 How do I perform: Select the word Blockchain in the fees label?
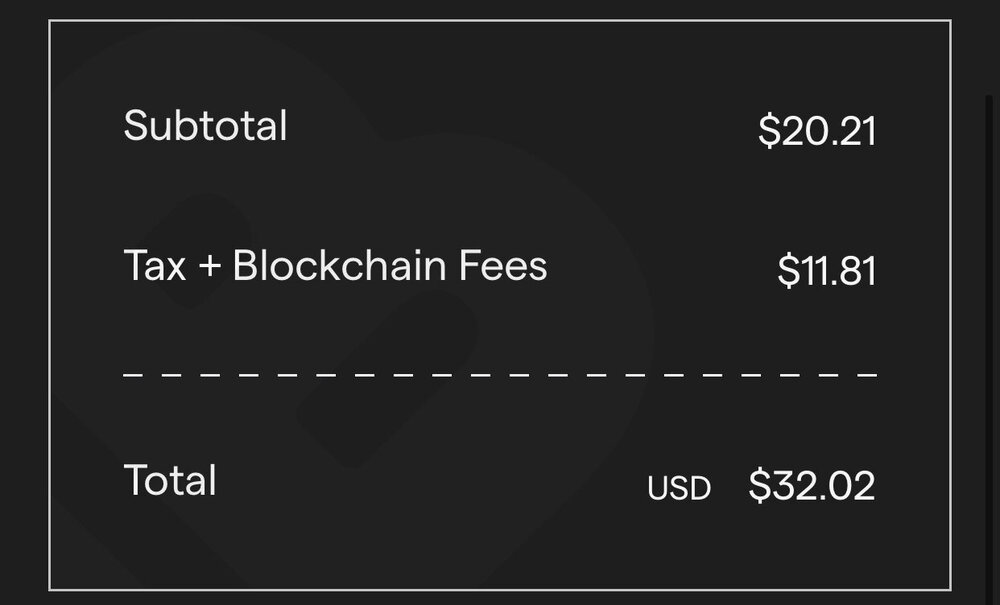[x=339, y=266]
